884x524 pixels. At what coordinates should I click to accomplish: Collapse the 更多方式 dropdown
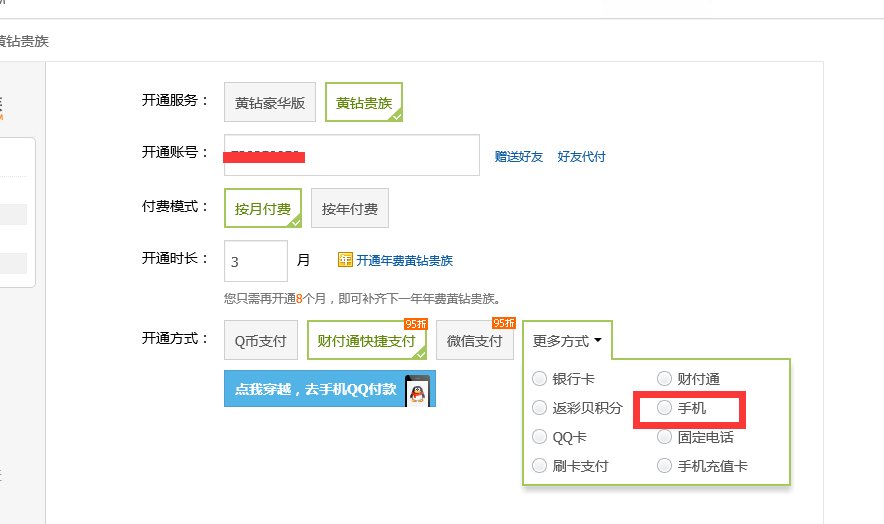(x=567, y=340)
